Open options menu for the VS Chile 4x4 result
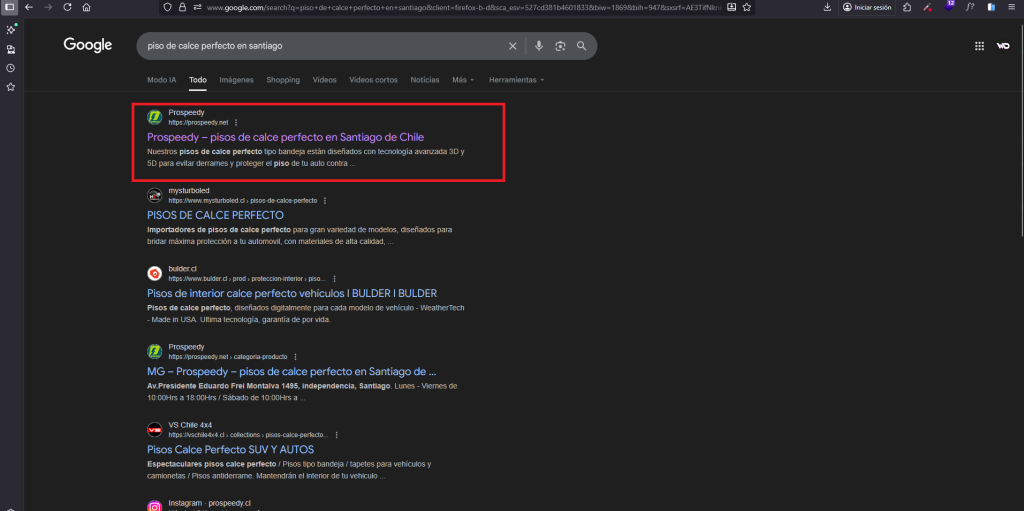This screenshot has height=511, width=1024. click(336, 435)
